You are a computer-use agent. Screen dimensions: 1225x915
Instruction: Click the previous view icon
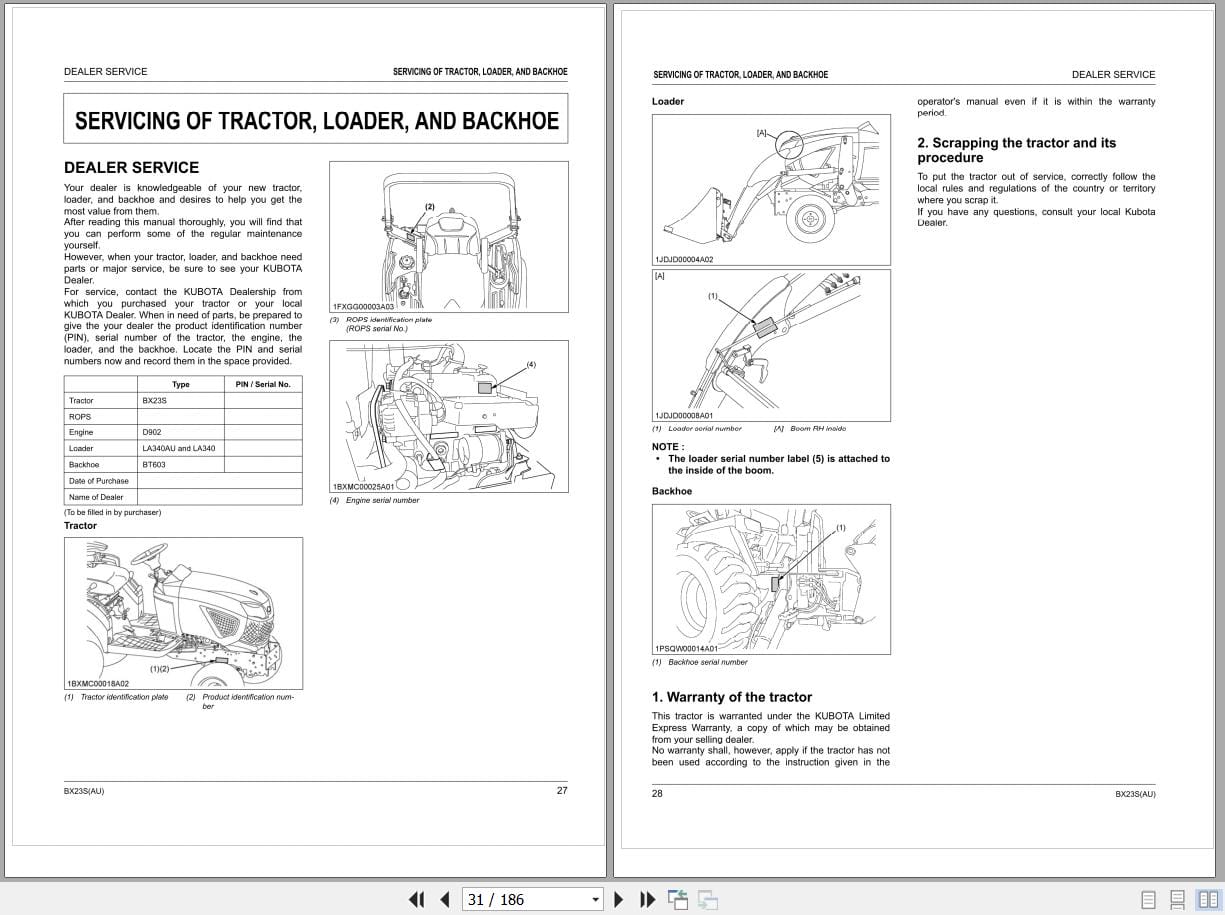[x=678, y=900]
